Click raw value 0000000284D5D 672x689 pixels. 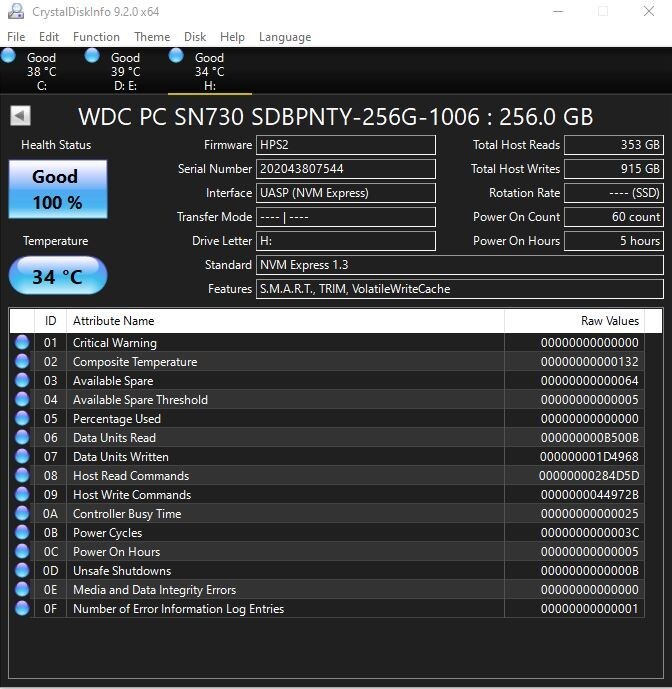(x=589, y=476)
